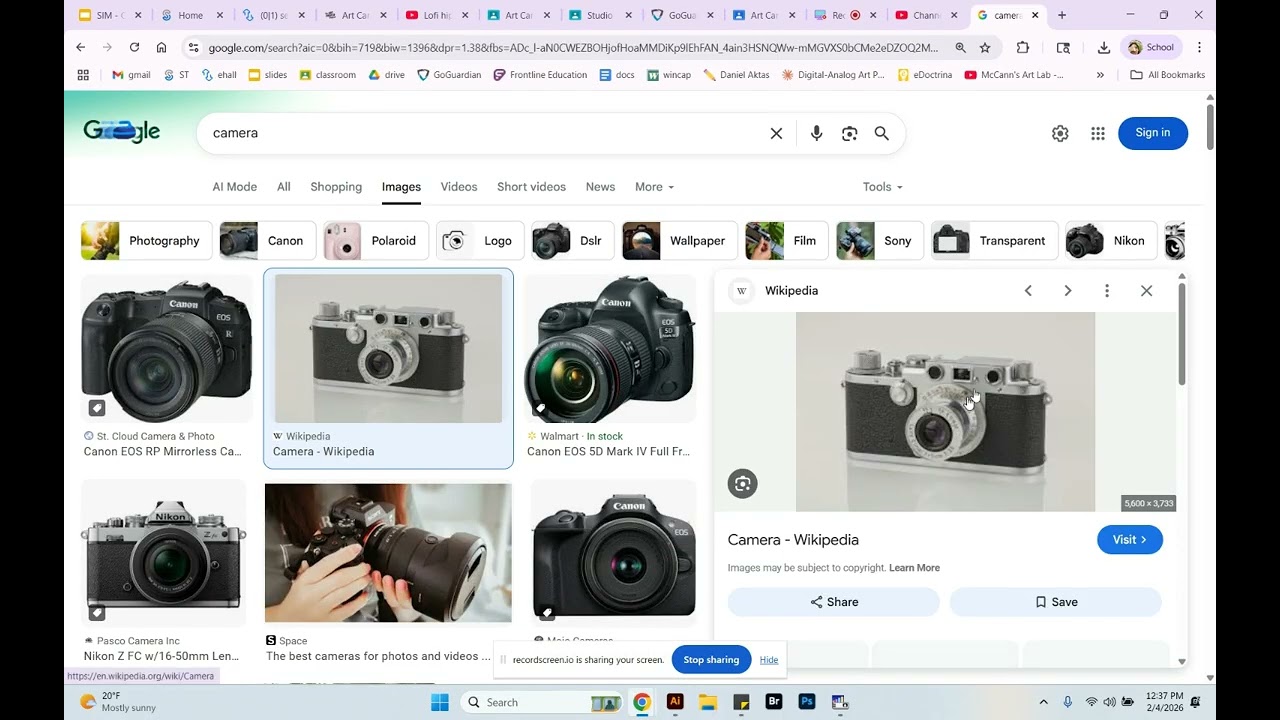
Task: Click Stop sharing button
Action: [711, 660]
